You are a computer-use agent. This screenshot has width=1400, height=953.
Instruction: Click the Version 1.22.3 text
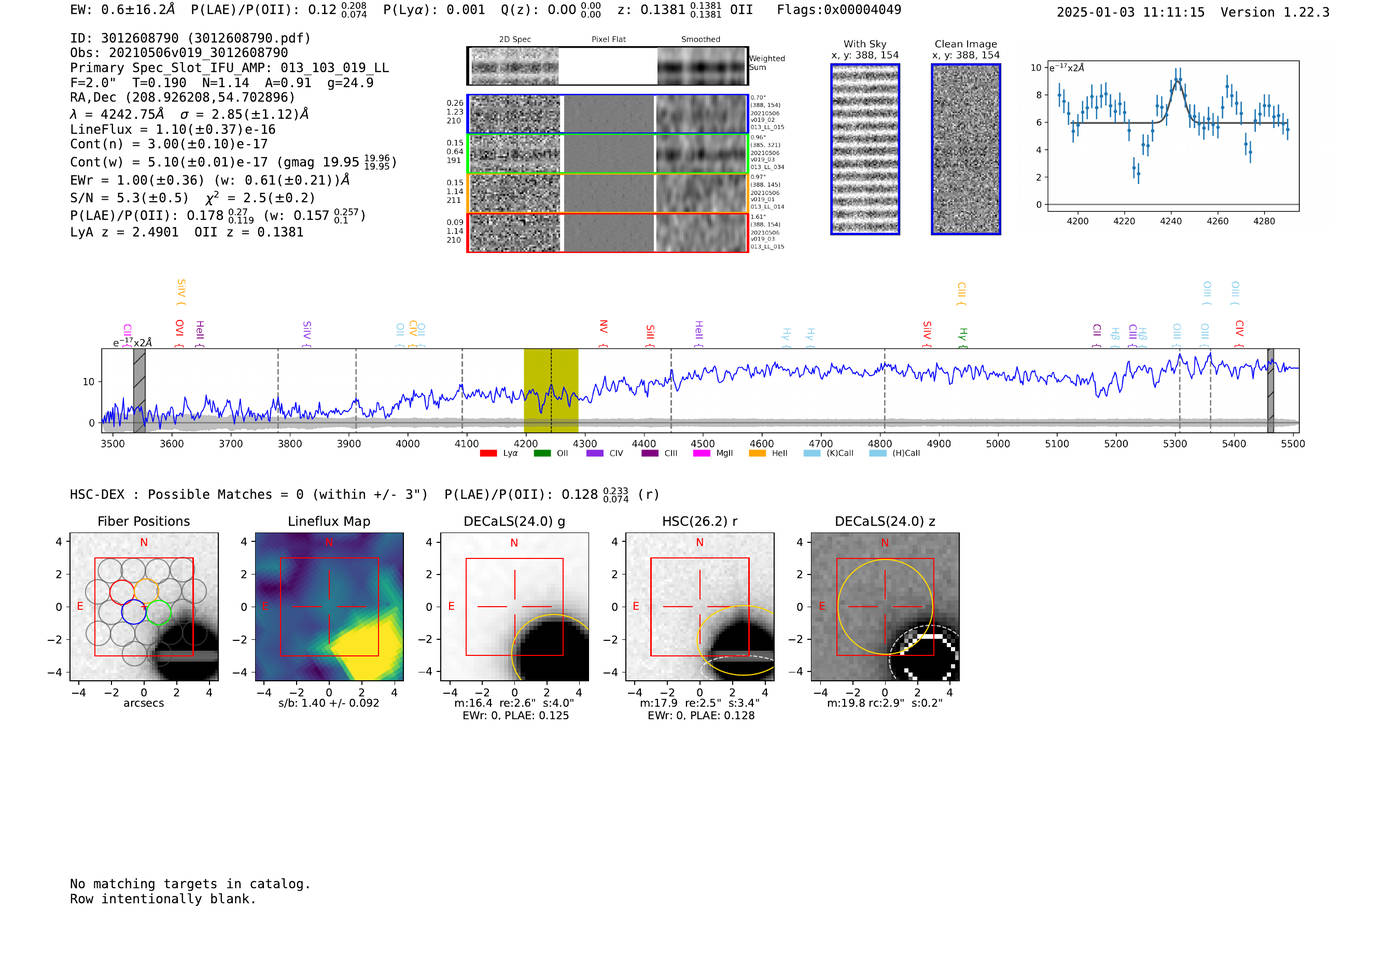click(1275, 12)
